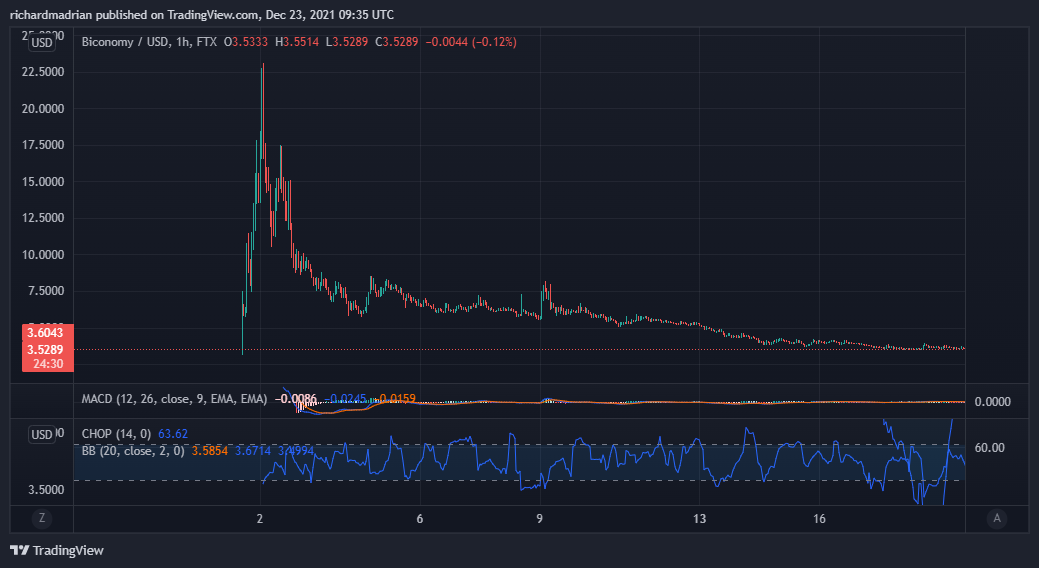Click the MACD 0.0000 axis value
This screenshot has height=568, width=1039.
(x=993, y=402)
